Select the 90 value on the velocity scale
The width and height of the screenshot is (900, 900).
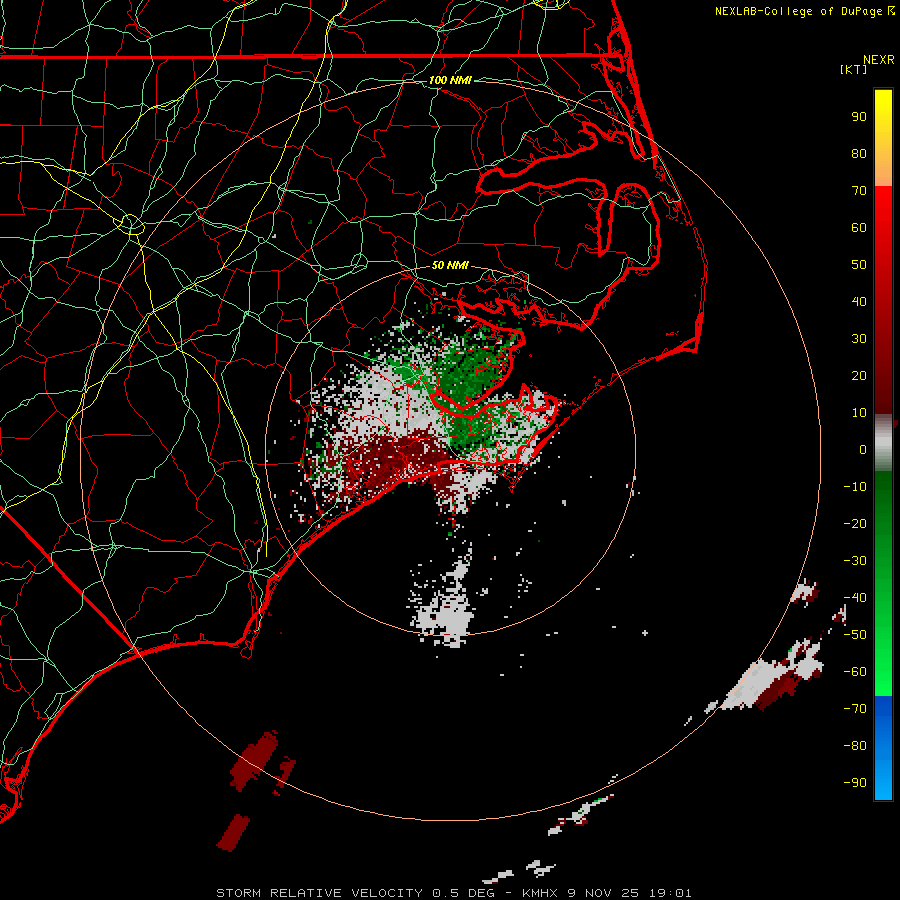click(859, 117)
